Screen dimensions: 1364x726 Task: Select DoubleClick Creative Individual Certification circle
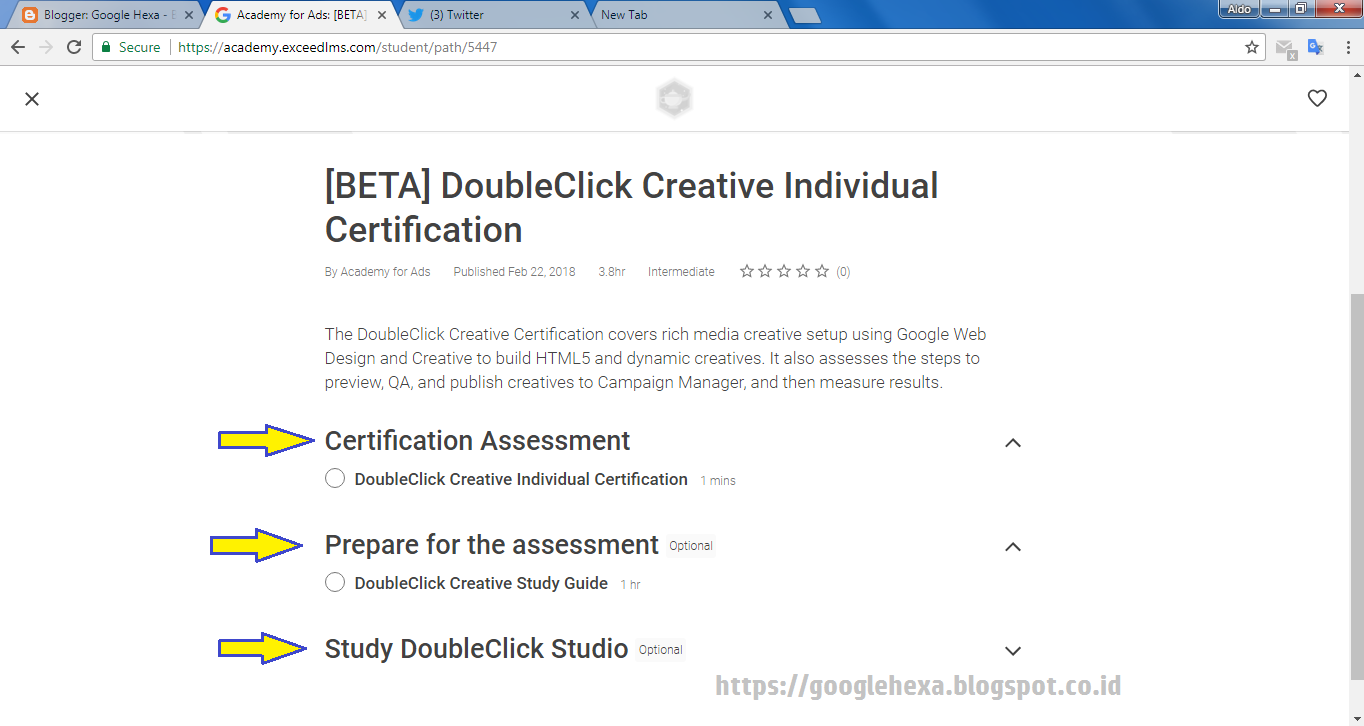tap(335, 479)
